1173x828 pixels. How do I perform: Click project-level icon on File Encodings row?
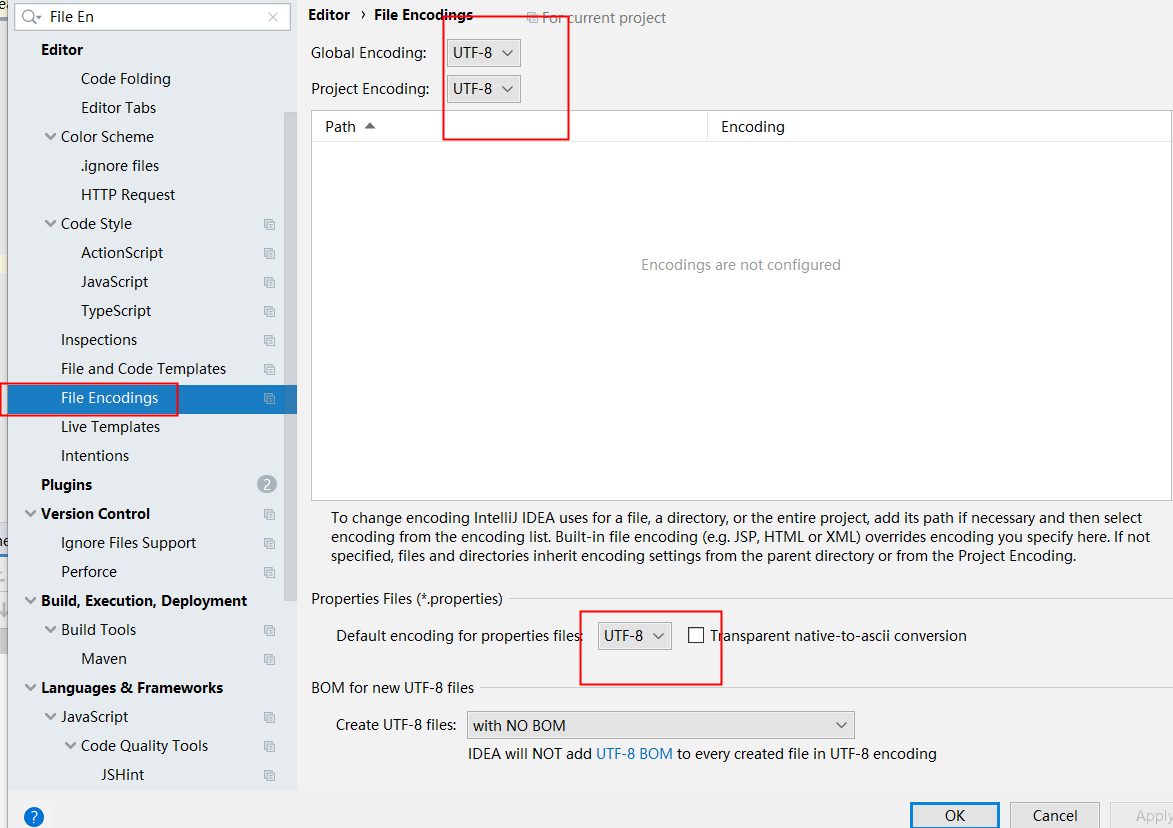pos(269,399)
